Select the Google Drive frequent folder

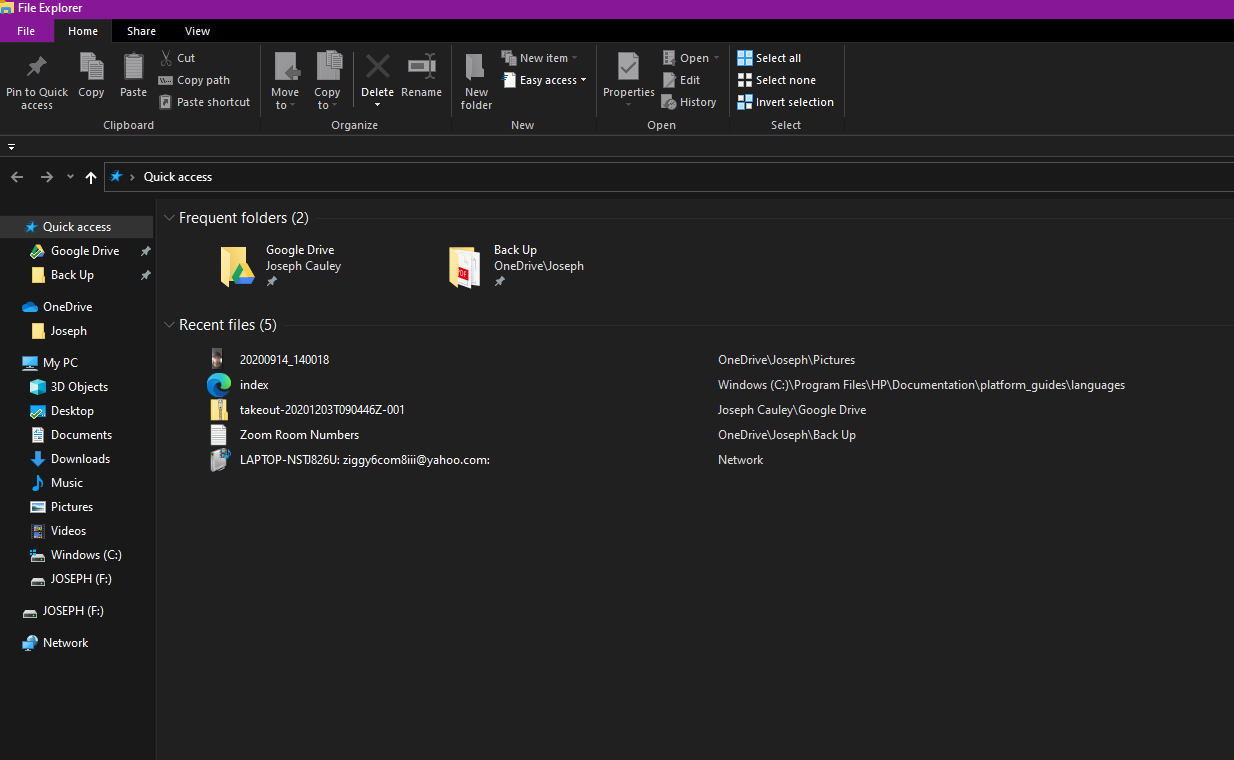tap(282, 266)
